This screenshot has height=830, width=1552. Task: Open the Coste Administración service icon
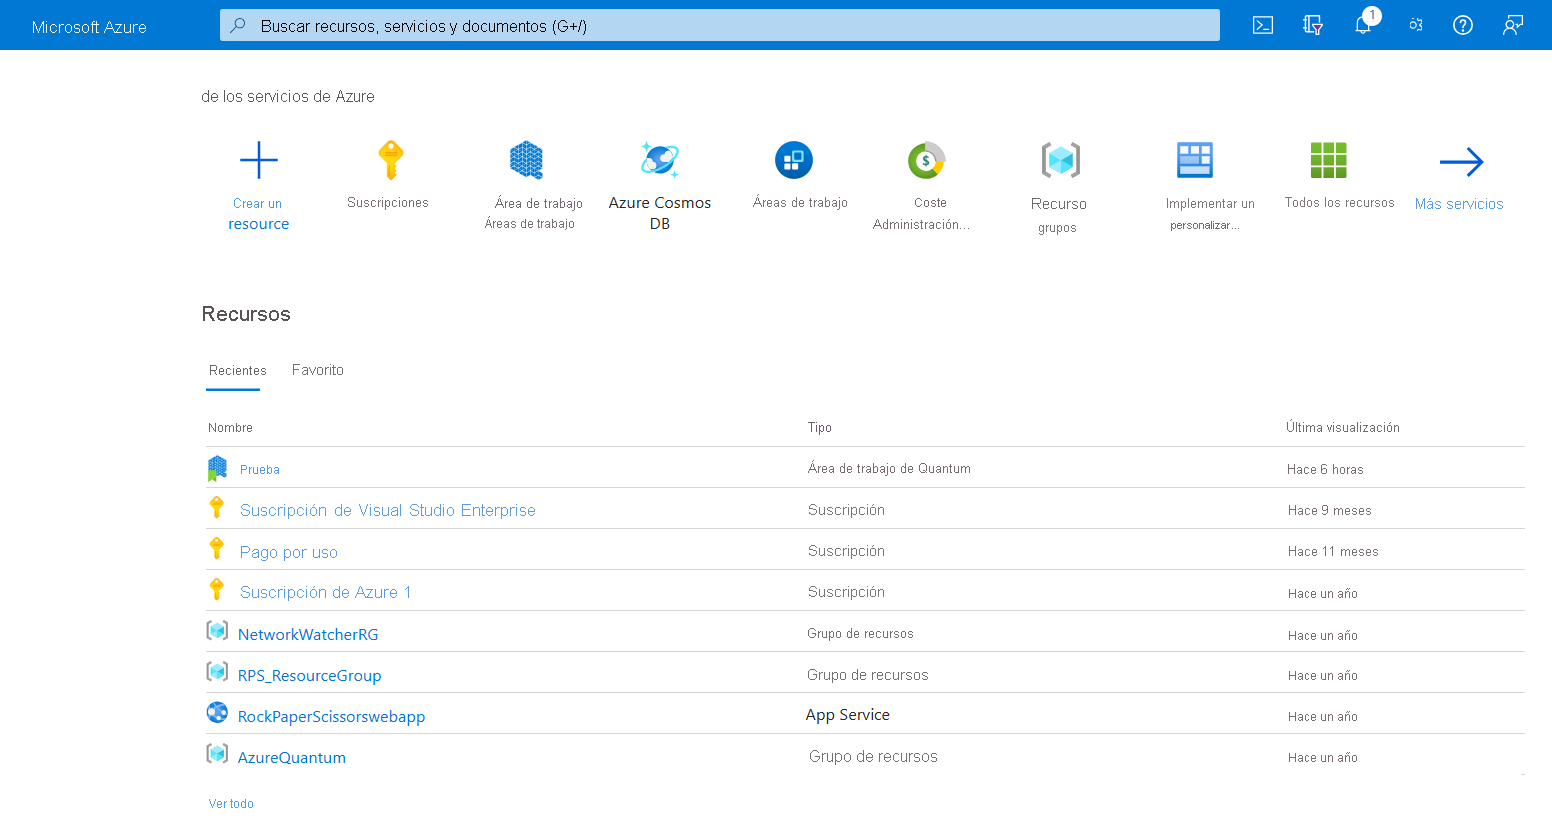(x=927, y=160)
